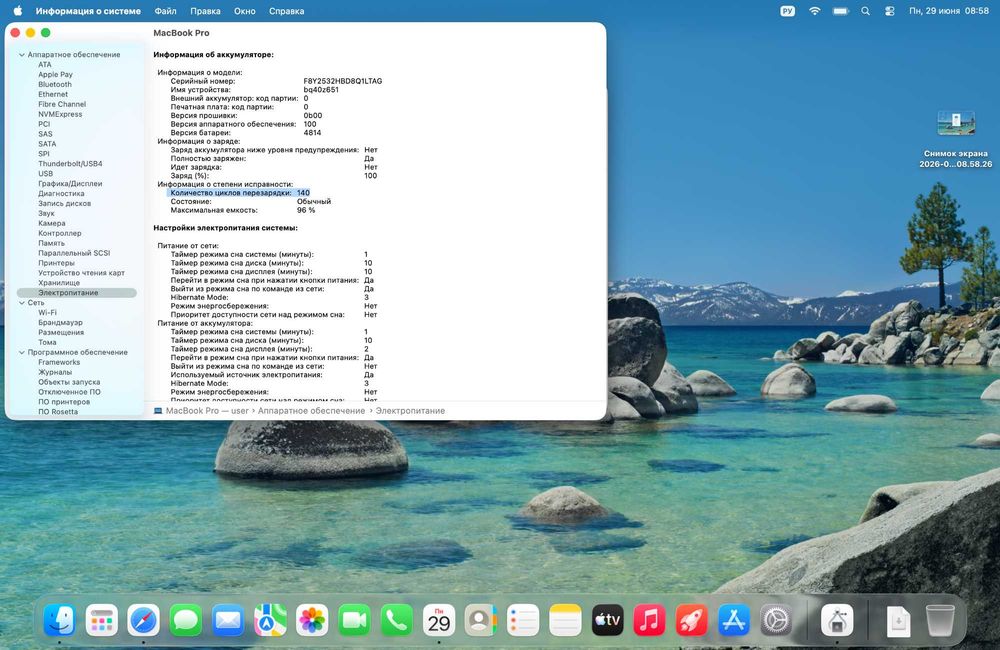Screen dimensions: 1000x650
Task: Select Камера in the sidebar
Action: point(52,223)
